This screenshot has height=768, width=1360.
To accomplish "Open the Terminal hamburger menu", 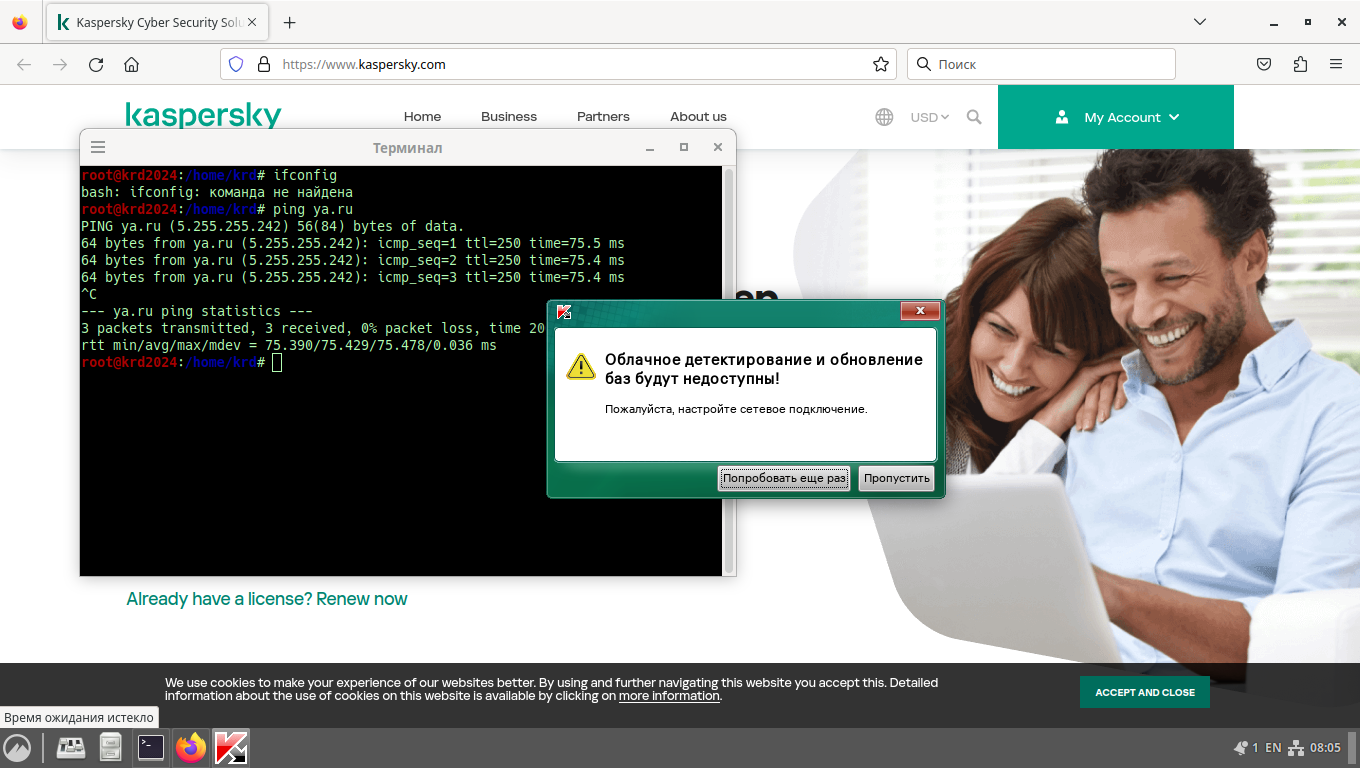I will click(x=98, y=147).
